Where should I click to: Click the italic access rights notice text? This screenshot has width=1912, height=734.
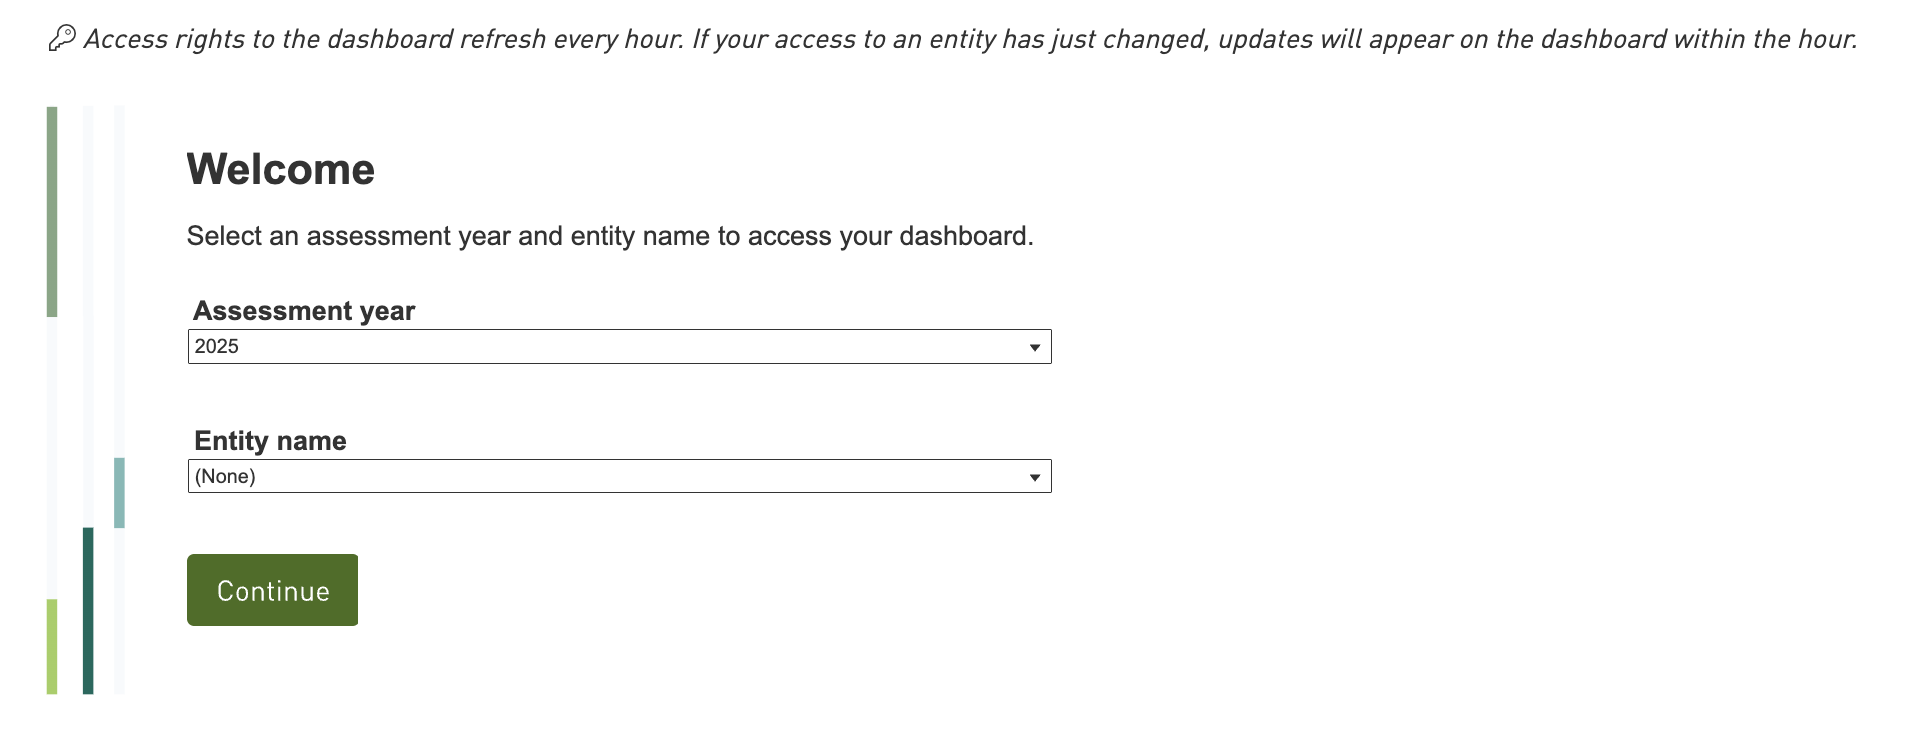[970, 39]
